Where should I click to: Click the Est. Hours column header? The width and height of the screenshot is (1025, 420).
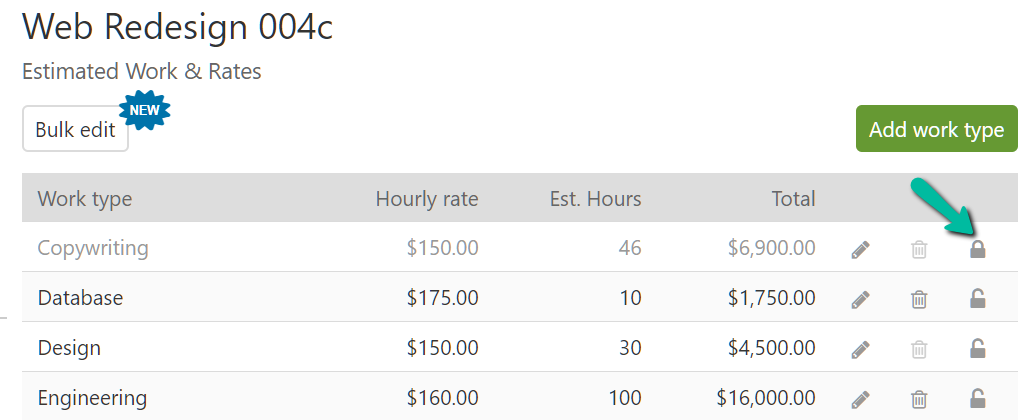point(594,199)
